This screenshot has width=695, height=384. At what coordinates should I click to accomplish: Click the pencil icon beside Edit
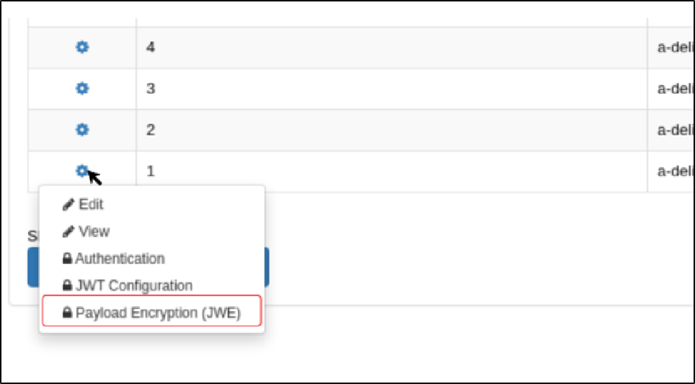(68, 205)
